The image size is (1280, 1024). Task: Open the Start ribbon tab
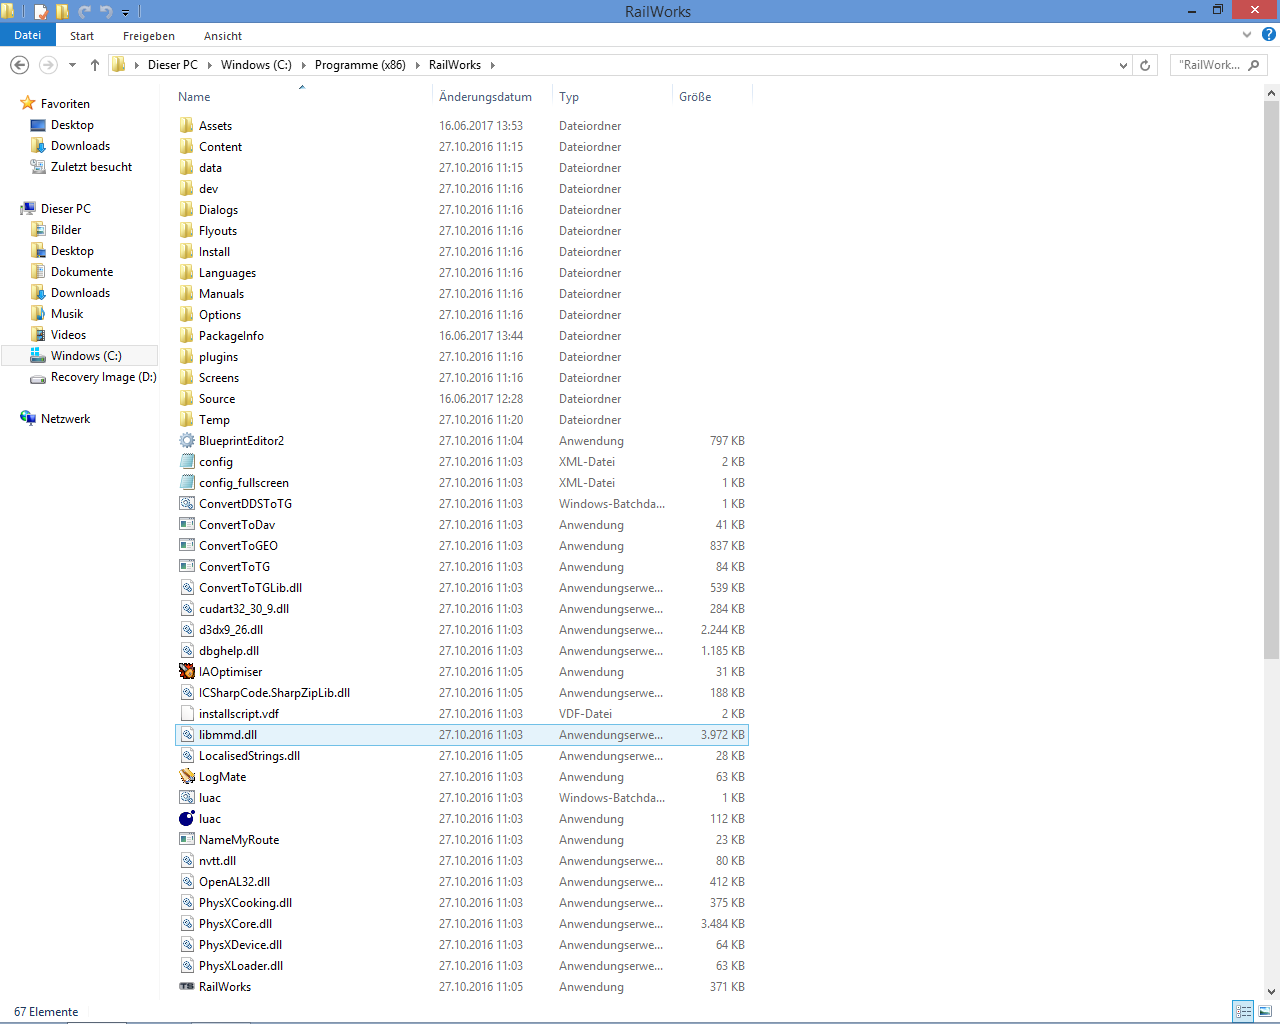[82, 36]
